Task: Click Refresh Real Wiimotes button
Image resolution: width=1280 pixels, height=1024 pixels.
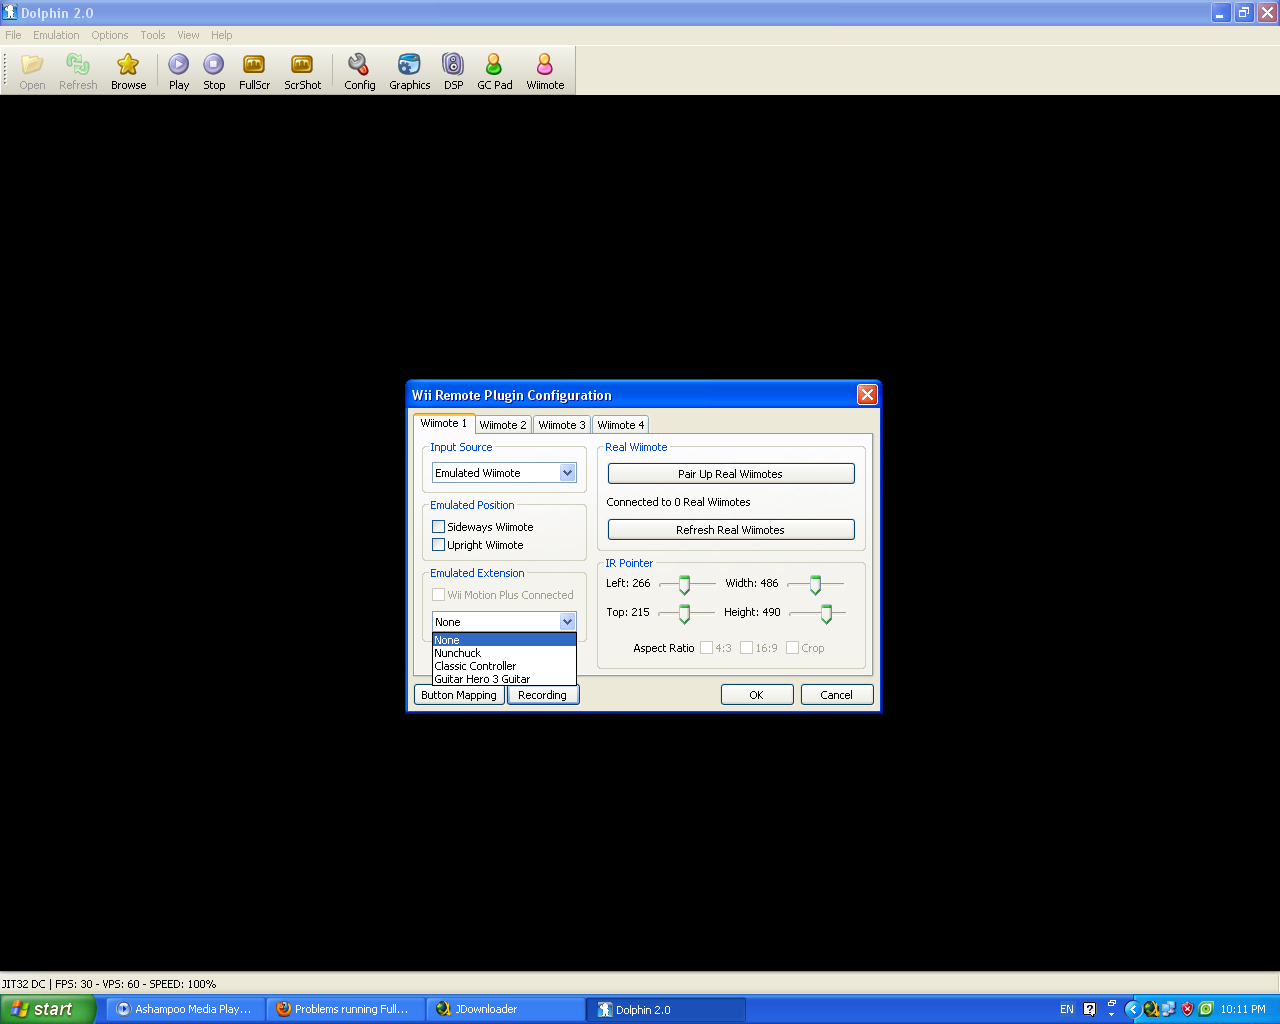Action: point(731,530)
